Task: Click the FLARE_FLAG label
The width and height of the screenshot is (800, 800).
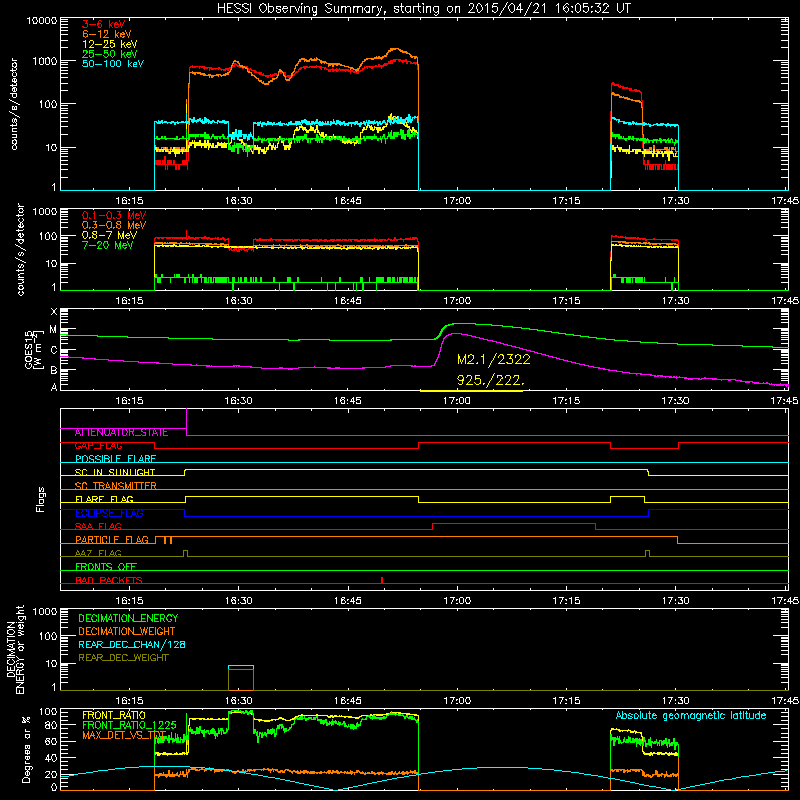Action: [104, 499]
